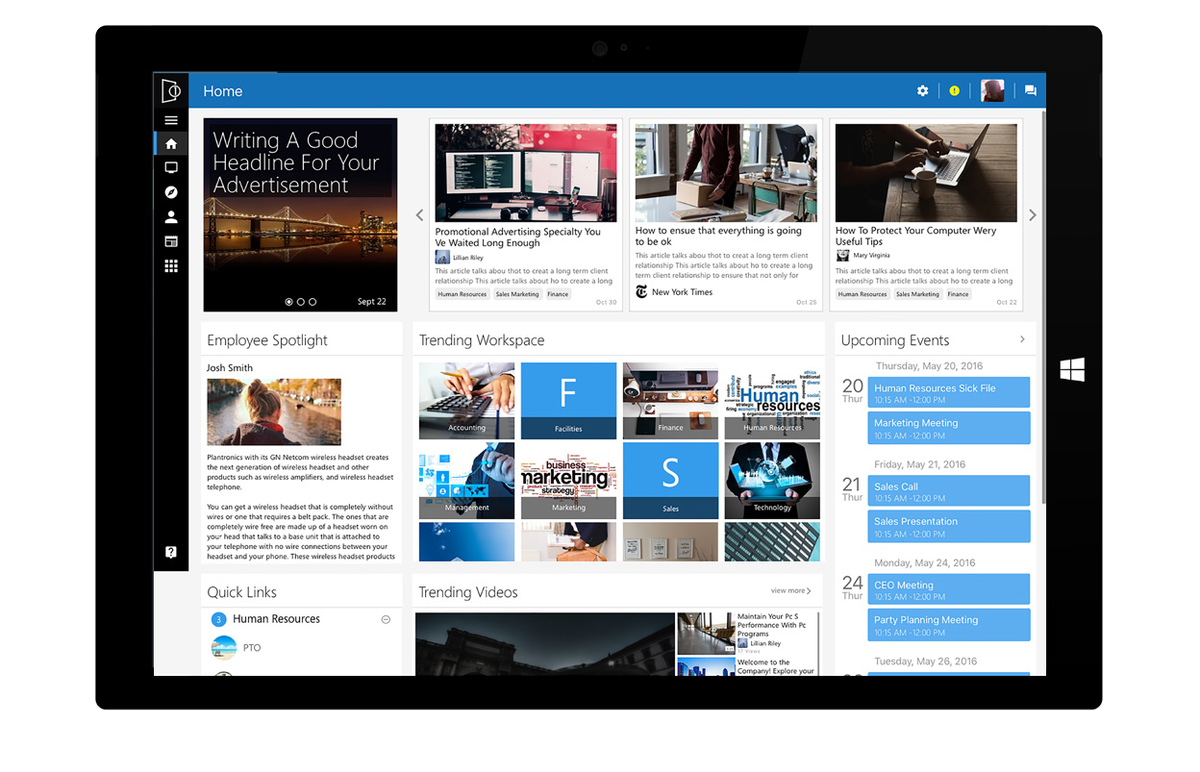Open the hamburger menu in the sidebar

[171, 120]
